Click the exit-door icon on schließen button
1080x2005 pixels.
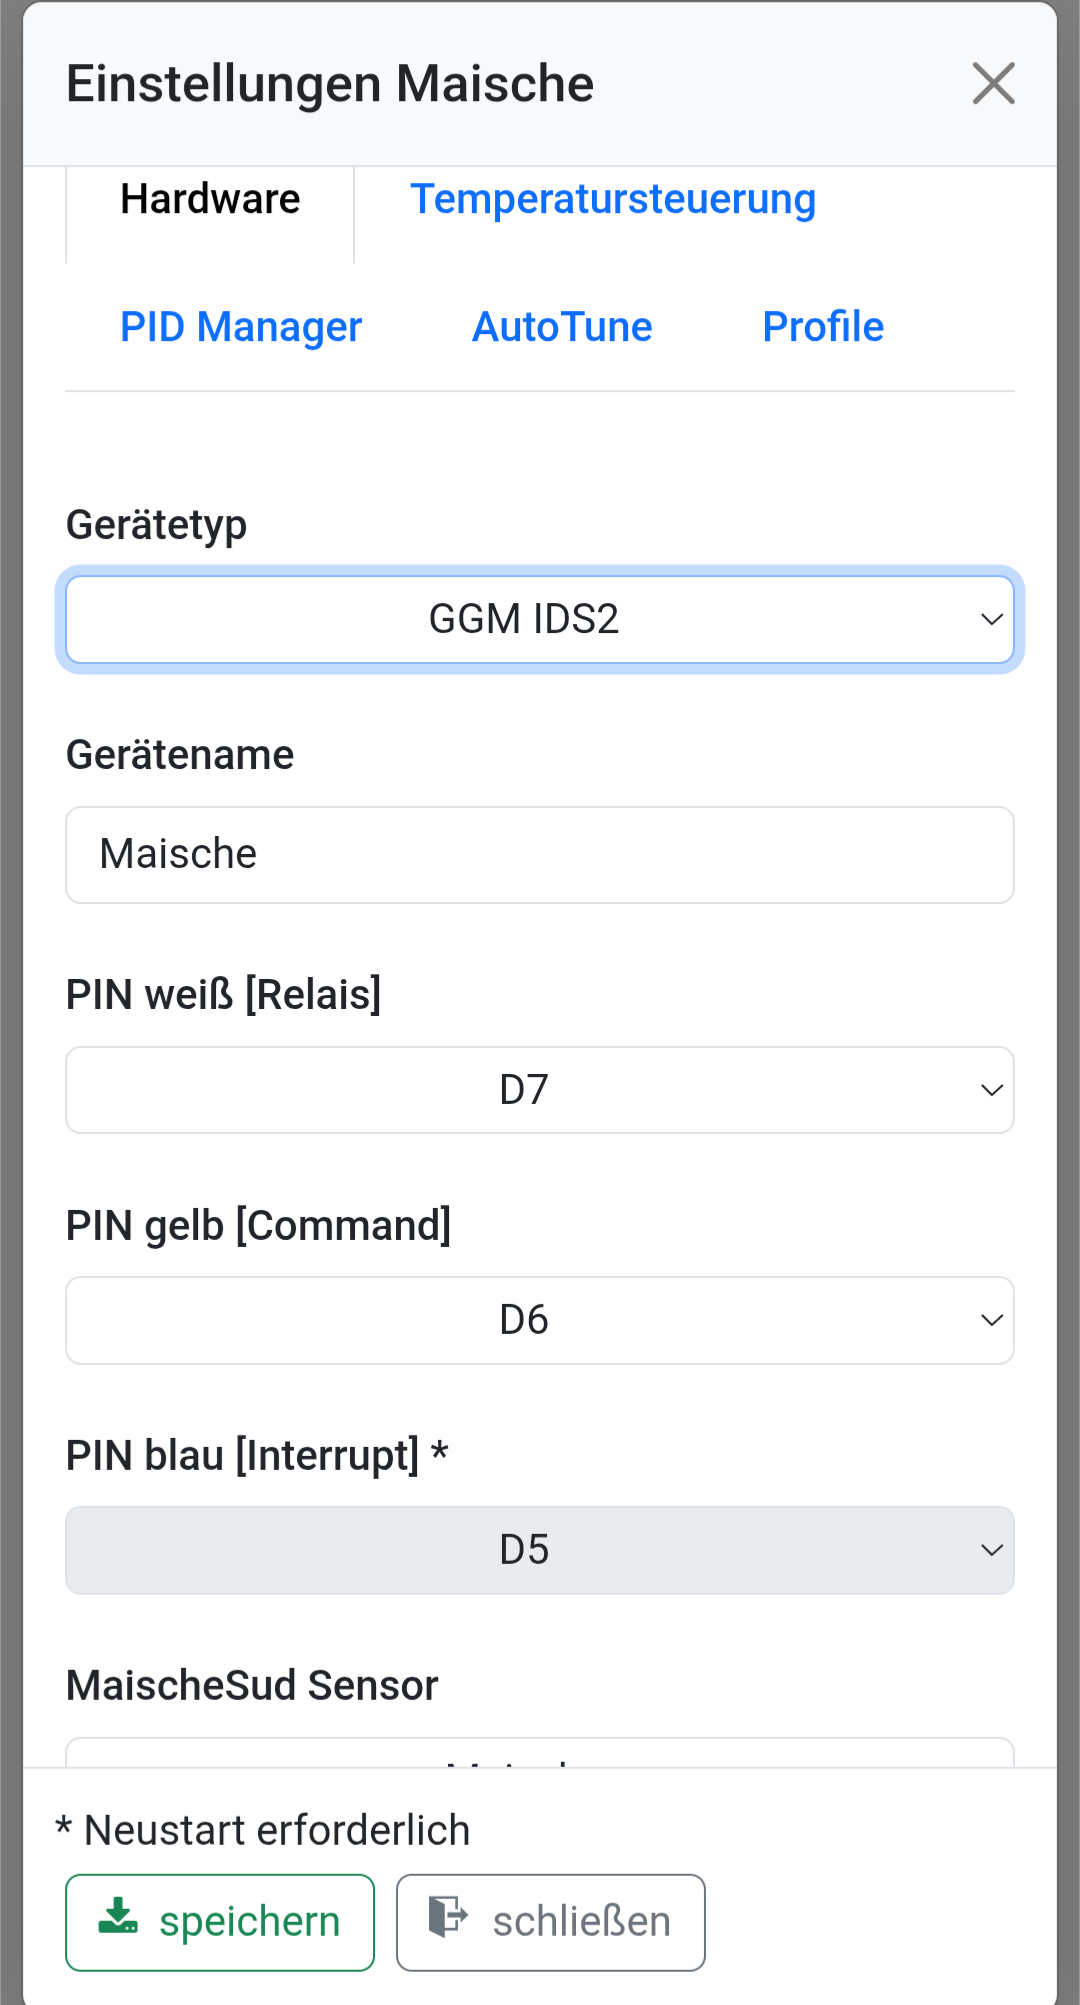(x=447, y=1917)
